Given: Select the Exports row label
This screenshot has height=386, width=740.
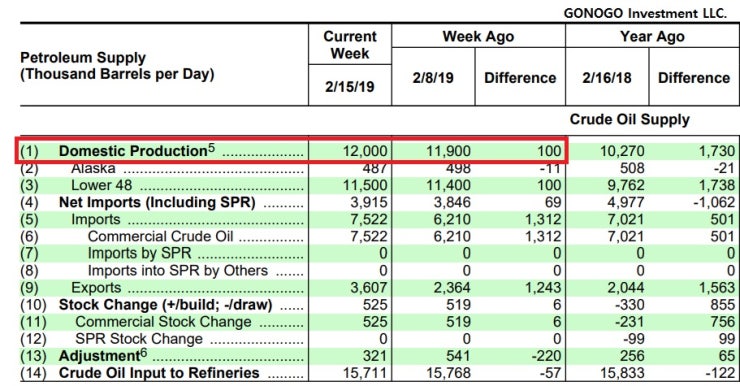Looking at the screenshot, I should [x=96, y=287].
